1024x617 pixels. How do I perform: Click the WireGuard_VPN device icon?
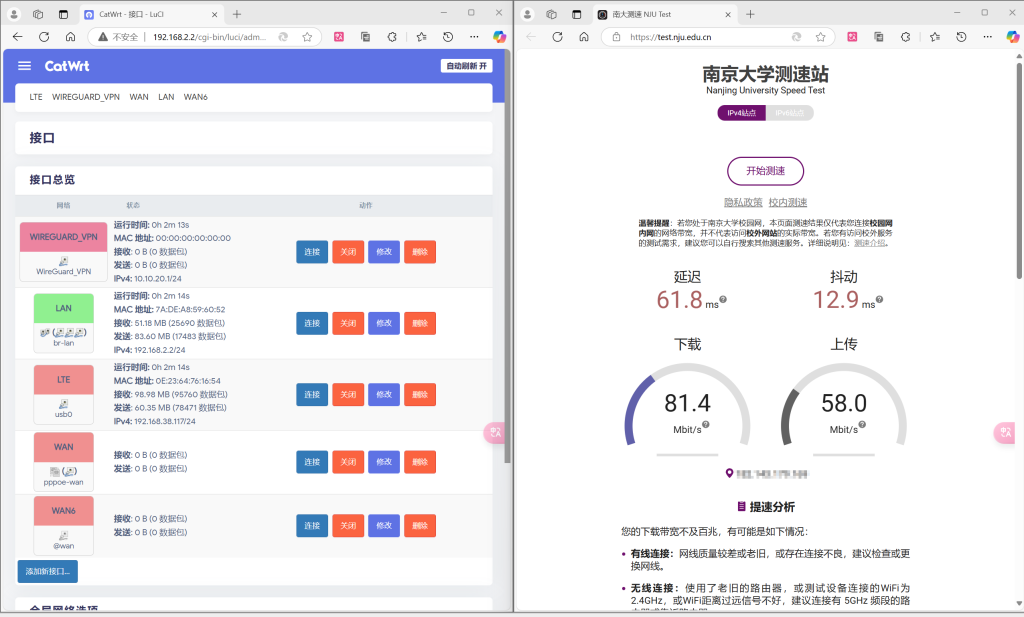63,261
